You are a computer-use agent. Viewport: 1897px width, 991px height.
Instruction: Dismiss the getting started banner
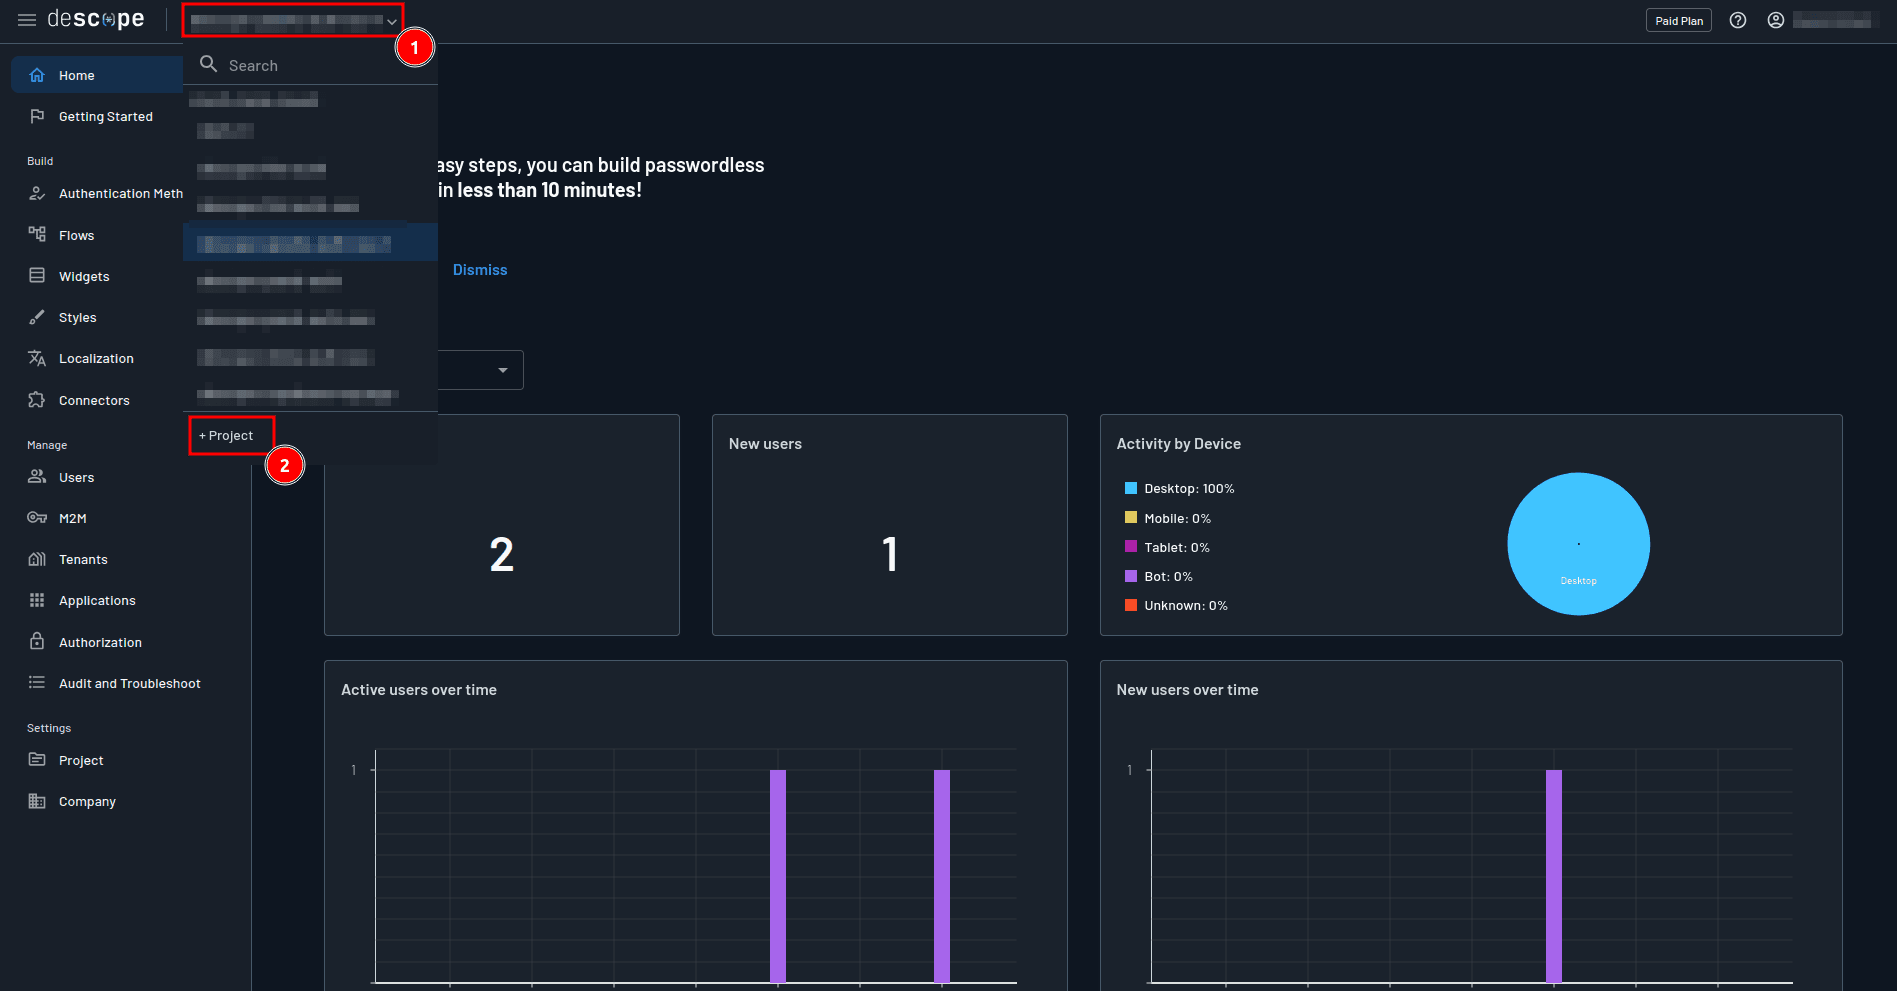point(480,269)
